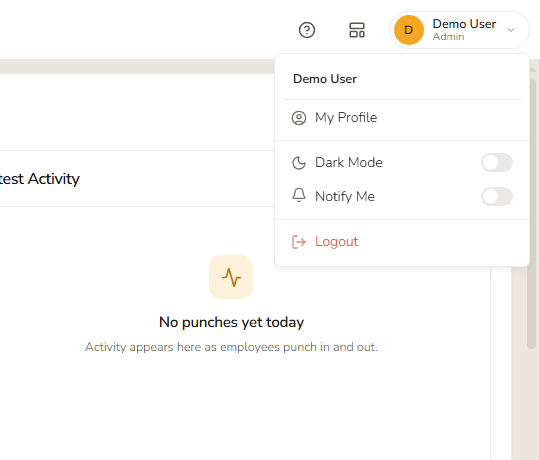This screenshot has width=540, height=460.
Task: Click the 'No punches yet today' text
Action: pos(231,323)
